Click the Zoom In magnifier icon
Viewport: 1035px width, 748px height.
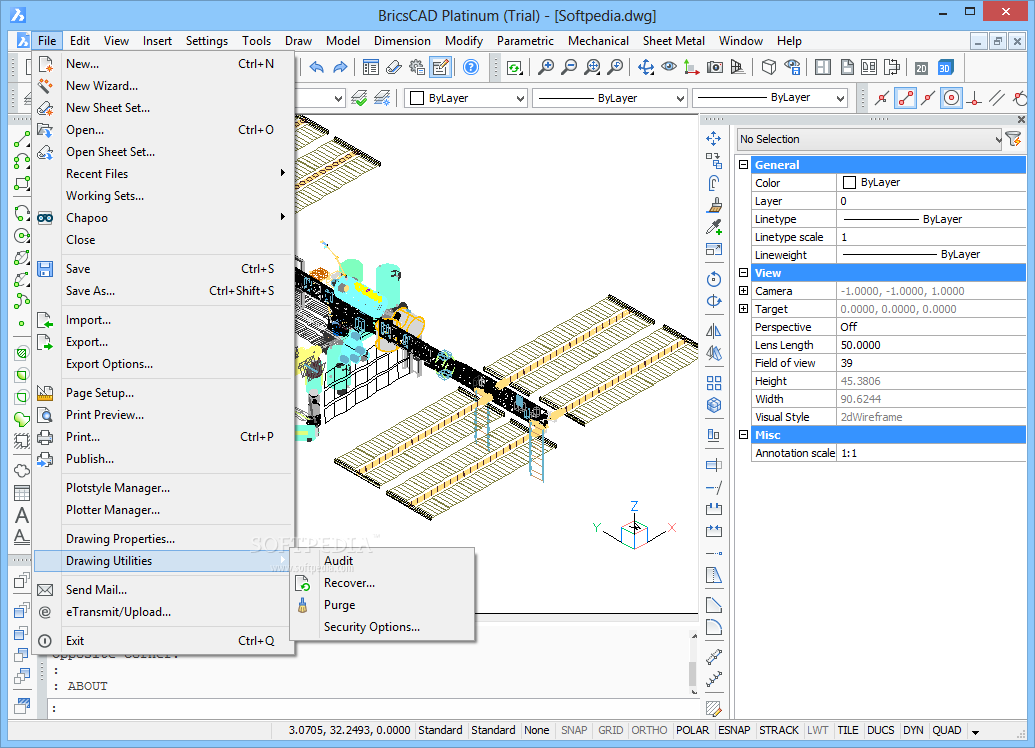pos(545,67)
